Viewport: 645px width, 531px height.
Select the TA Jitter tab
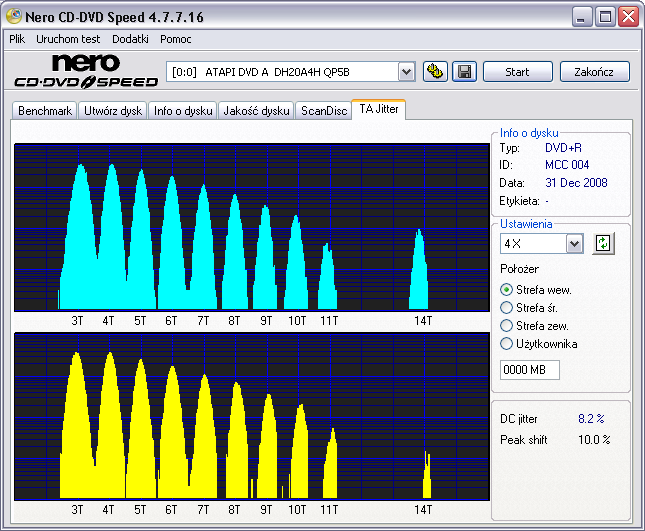click(379, 109)
